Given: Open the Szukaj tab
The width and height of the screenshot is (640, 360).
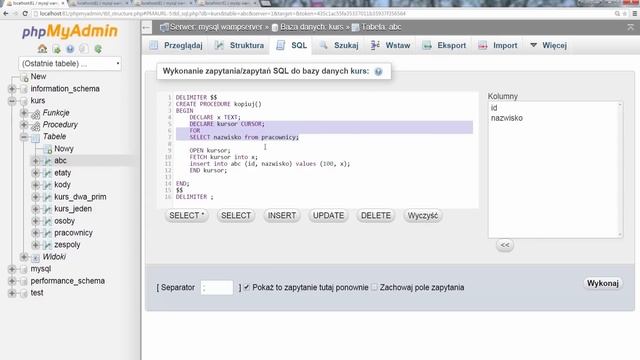Looking at the screenshot, I should pos(339,45).
